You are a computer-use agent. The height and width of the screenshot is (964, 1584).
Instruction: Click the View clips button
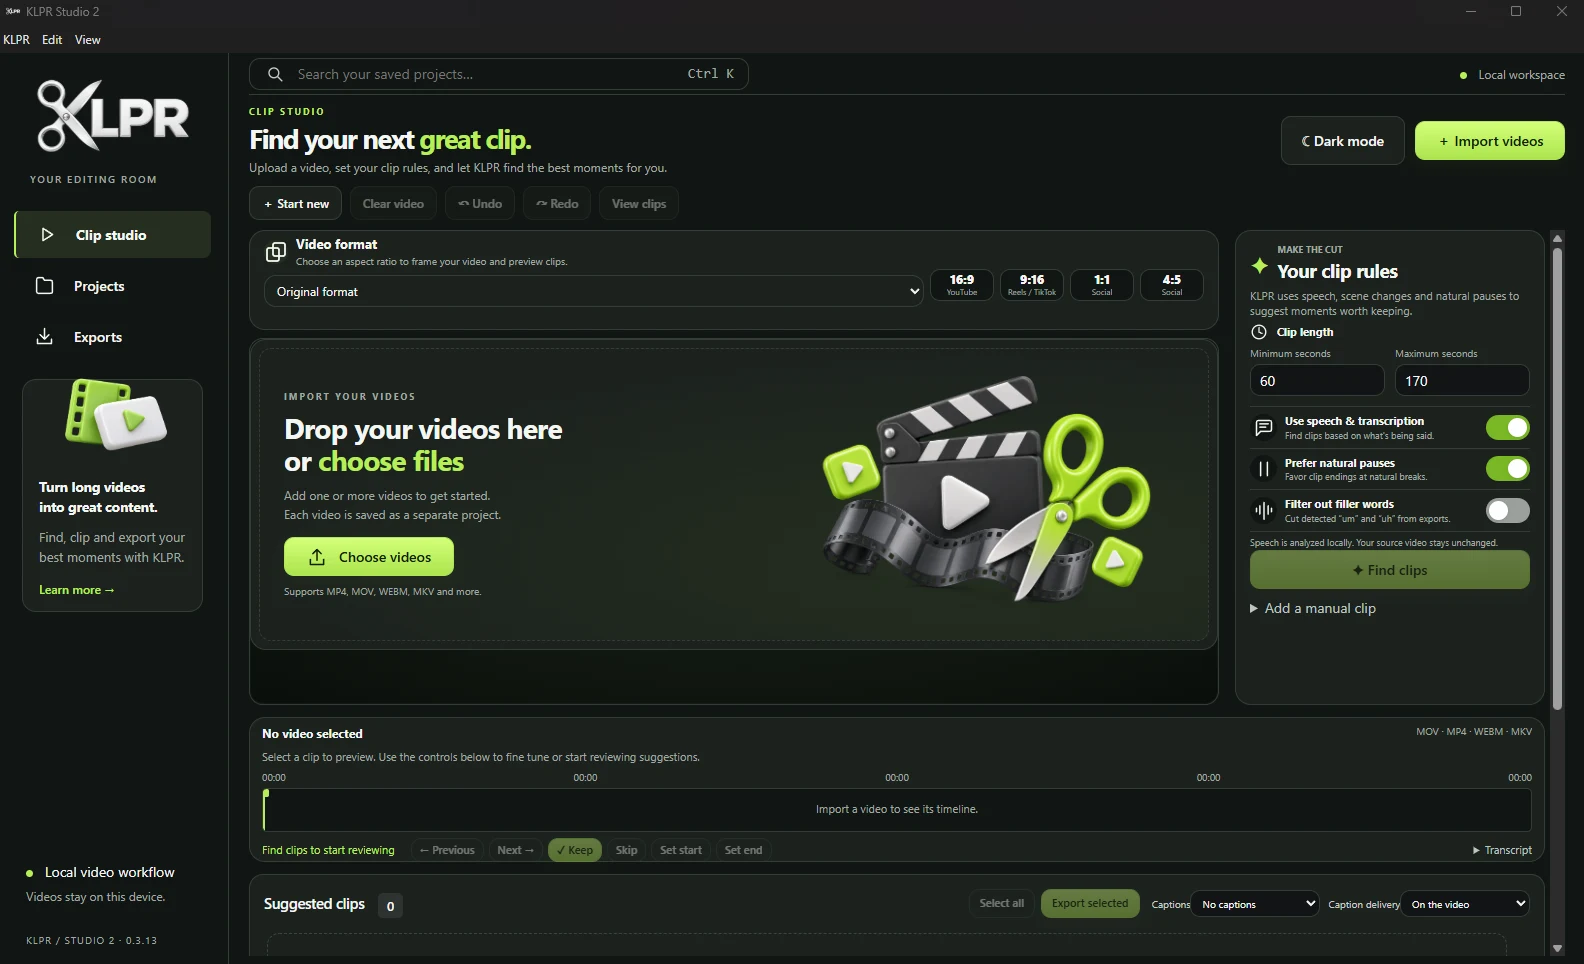tap(639, 203)
